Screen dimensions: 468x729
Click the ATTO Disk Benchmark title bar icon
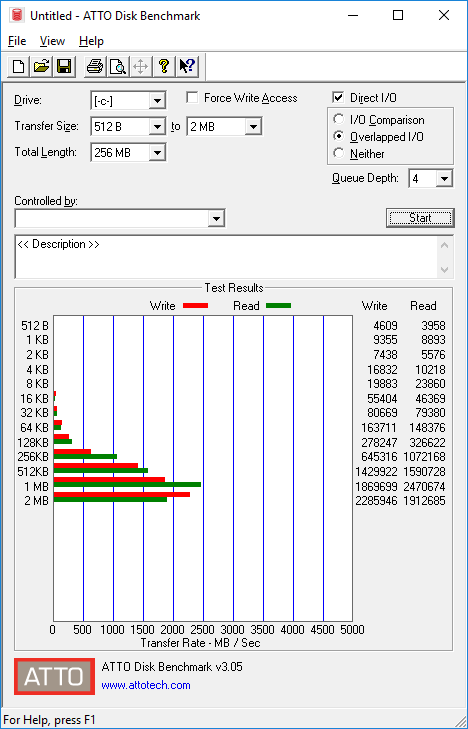point(17,15)
